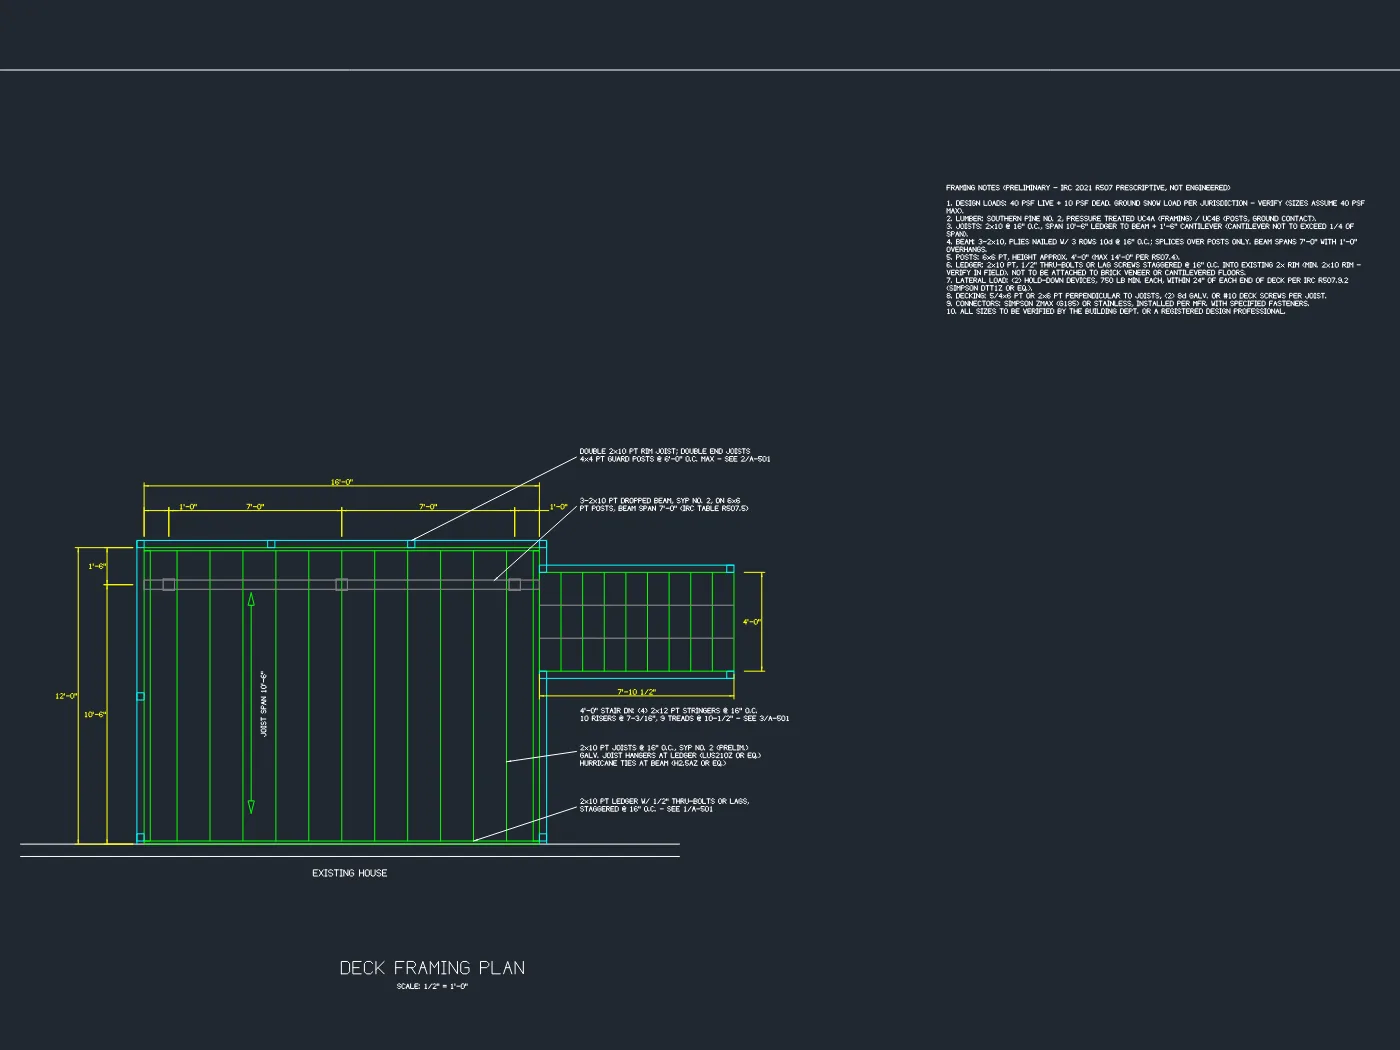Select the 7'-10 1/2" stair run dimension

click(x=637, y=692)
